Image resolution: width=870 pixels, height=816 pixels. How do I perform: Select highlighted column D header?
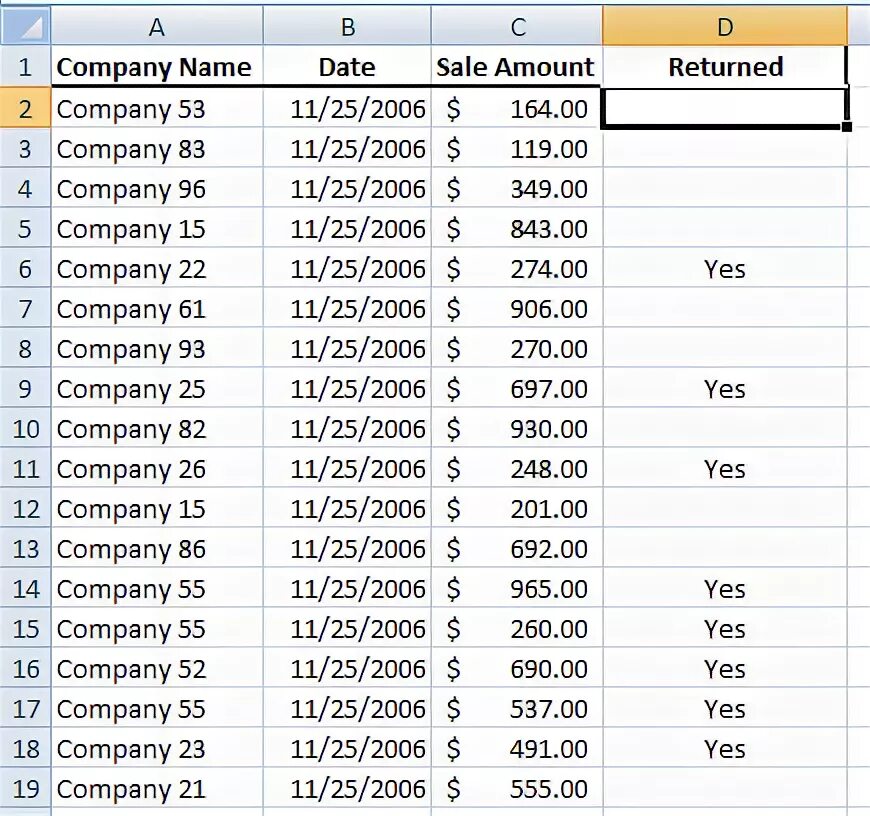(725, 27)
